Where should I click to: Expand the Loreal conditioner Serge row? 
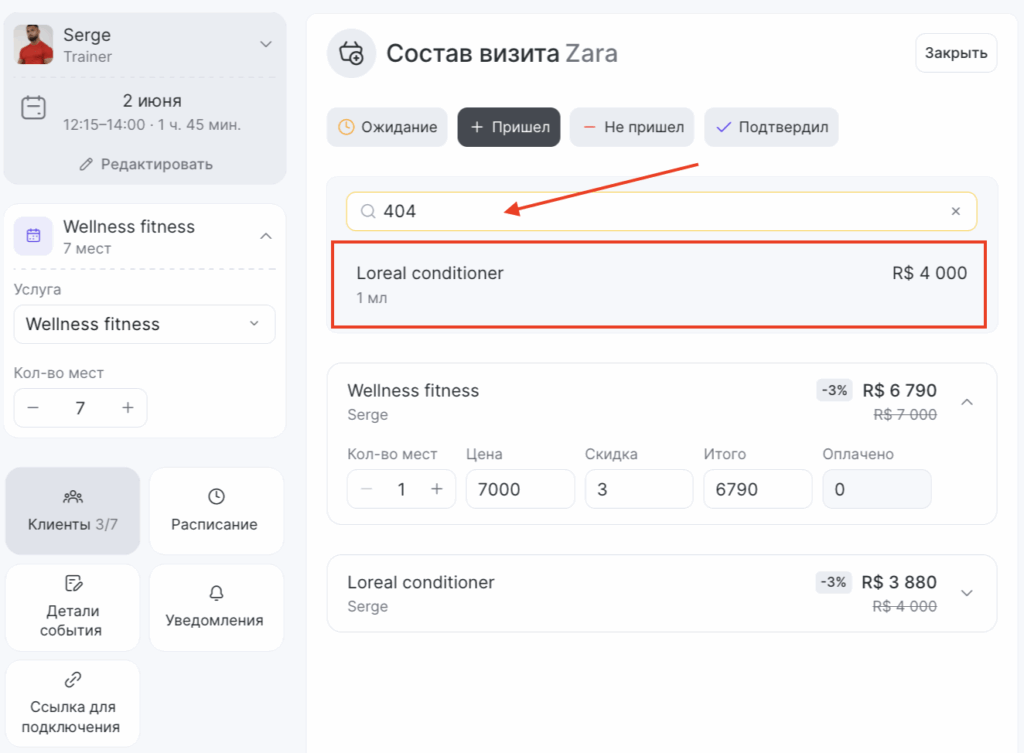click(966, 593)
